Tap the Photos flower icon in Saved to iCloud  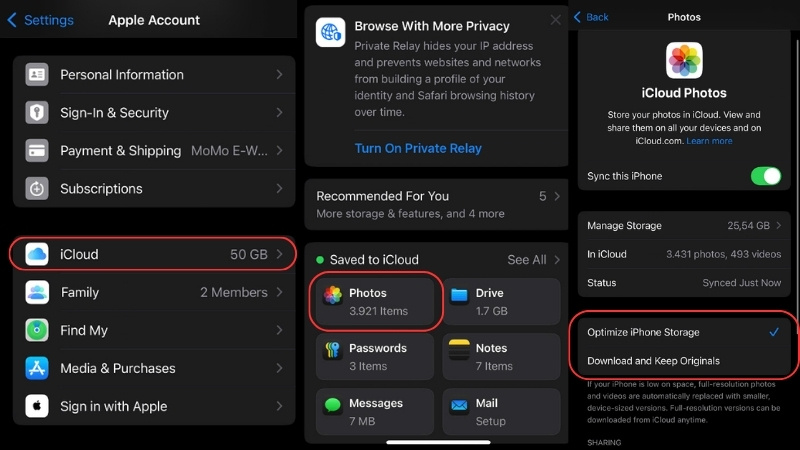[x=333, y=295]
